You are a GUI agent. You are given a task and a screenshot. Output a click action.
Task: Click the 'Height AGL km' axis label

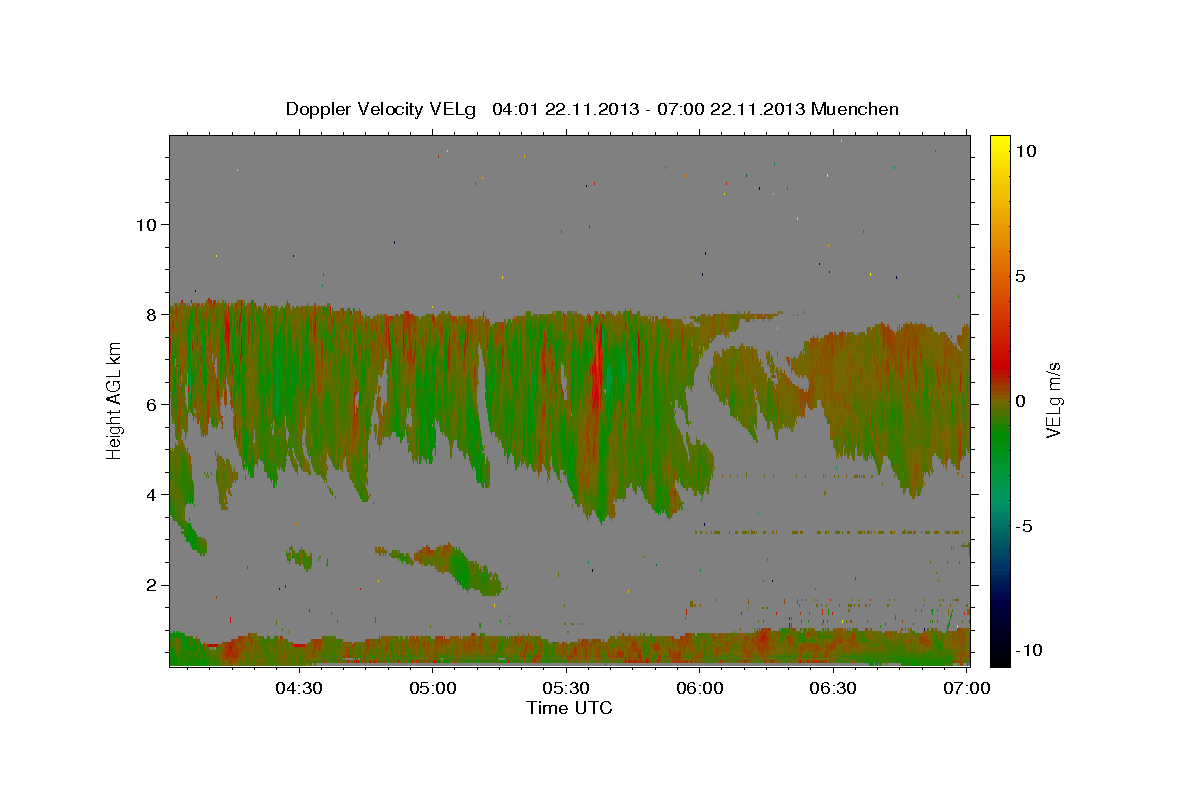click(x=115, y=400)
